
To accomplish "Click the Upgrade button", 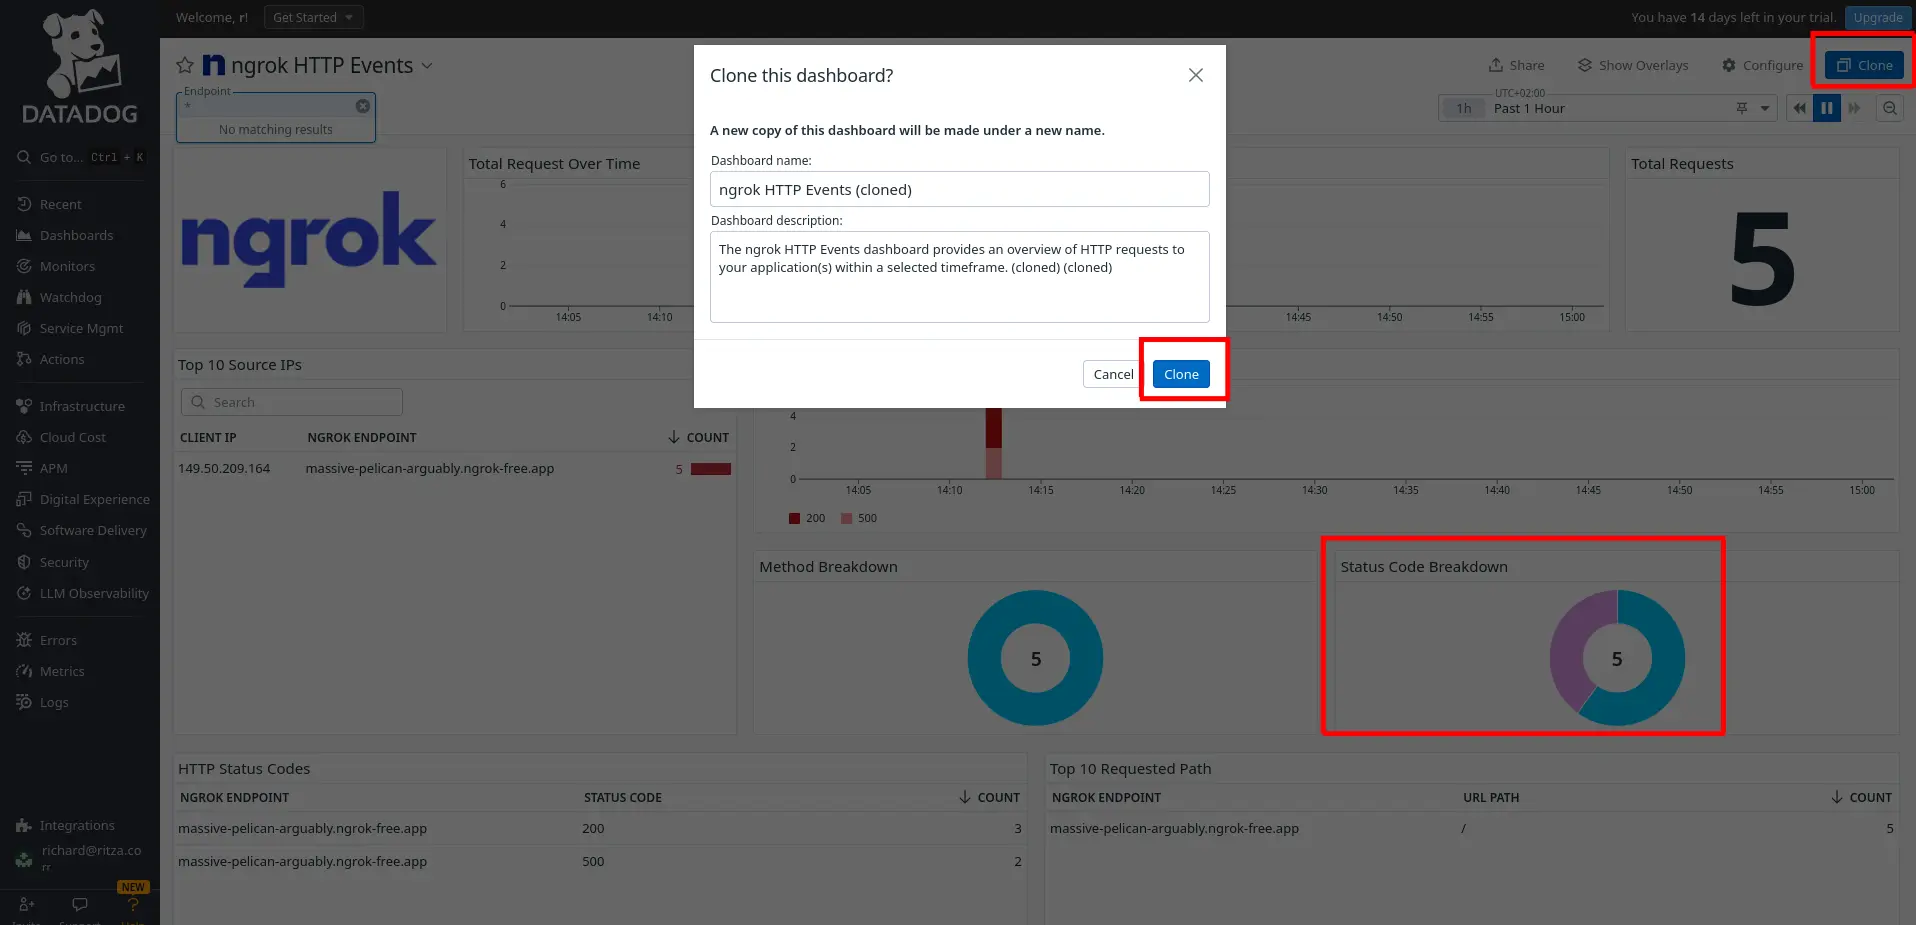I will pyautogui.click(x=1877, y=17).
